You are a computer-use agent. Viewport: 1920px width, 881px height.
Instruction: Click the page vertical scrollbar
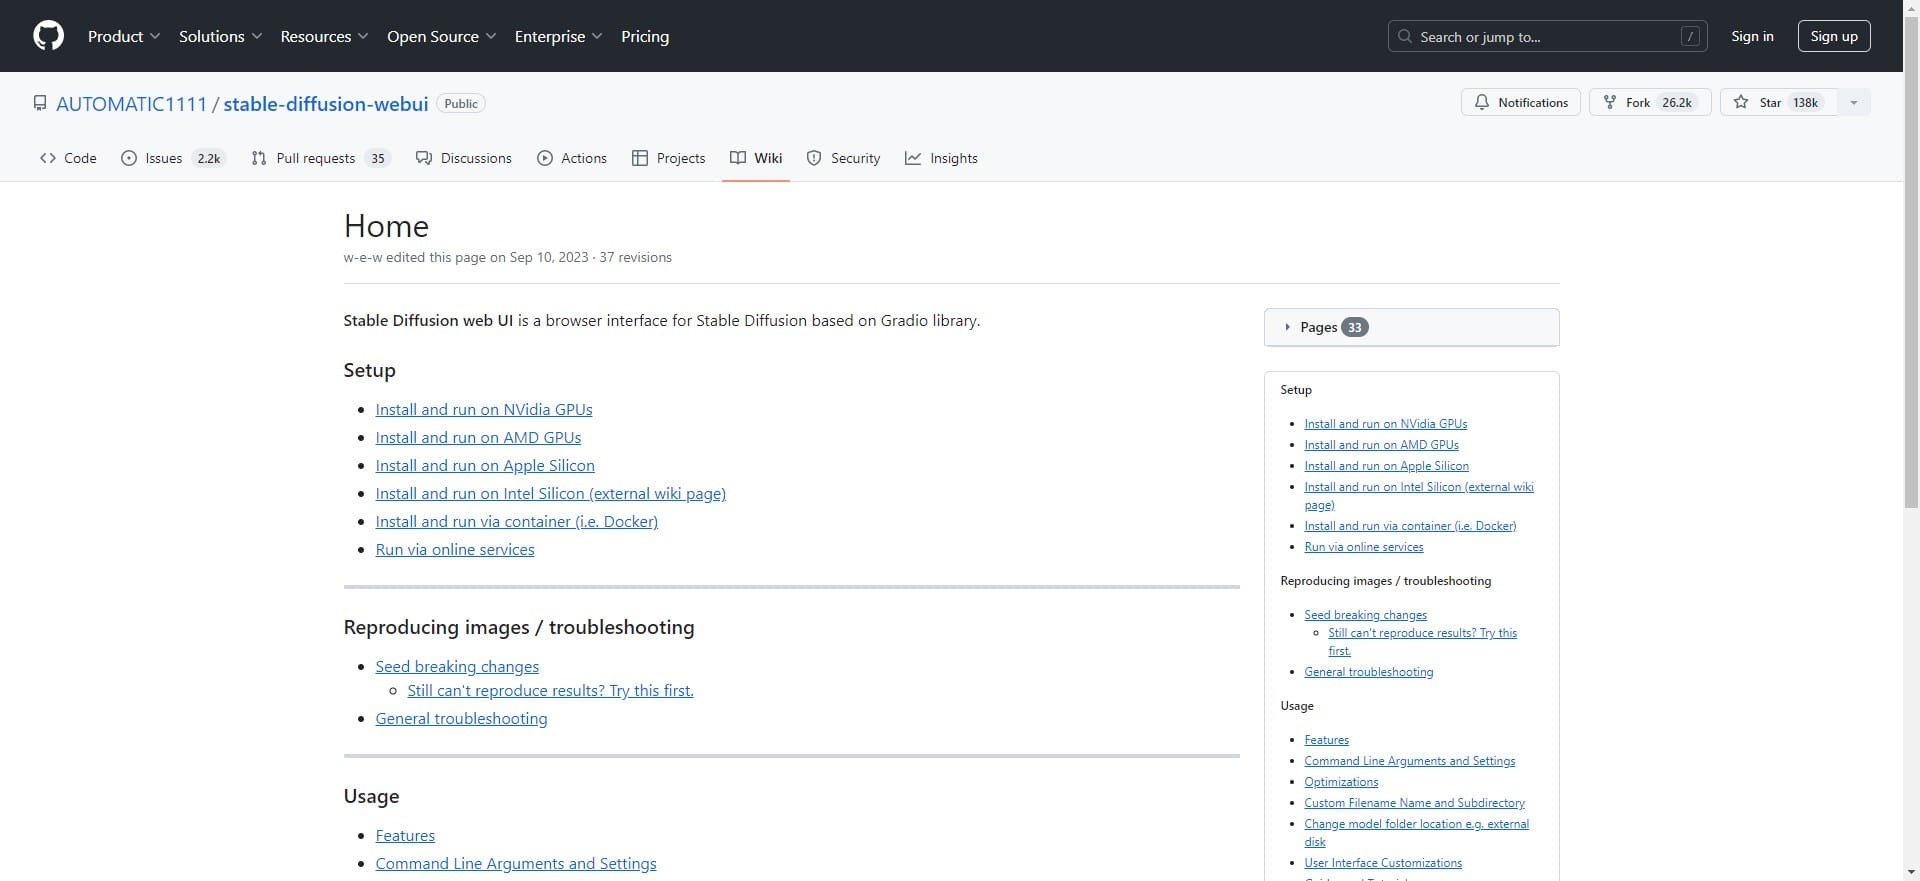[1911, 260]
